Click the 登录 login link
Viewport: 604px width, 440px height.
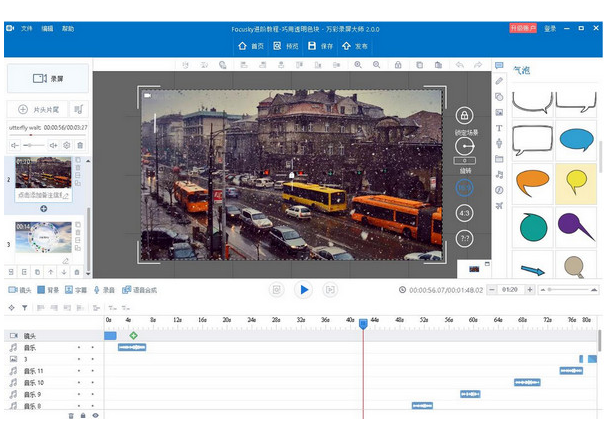click(550, 29)
